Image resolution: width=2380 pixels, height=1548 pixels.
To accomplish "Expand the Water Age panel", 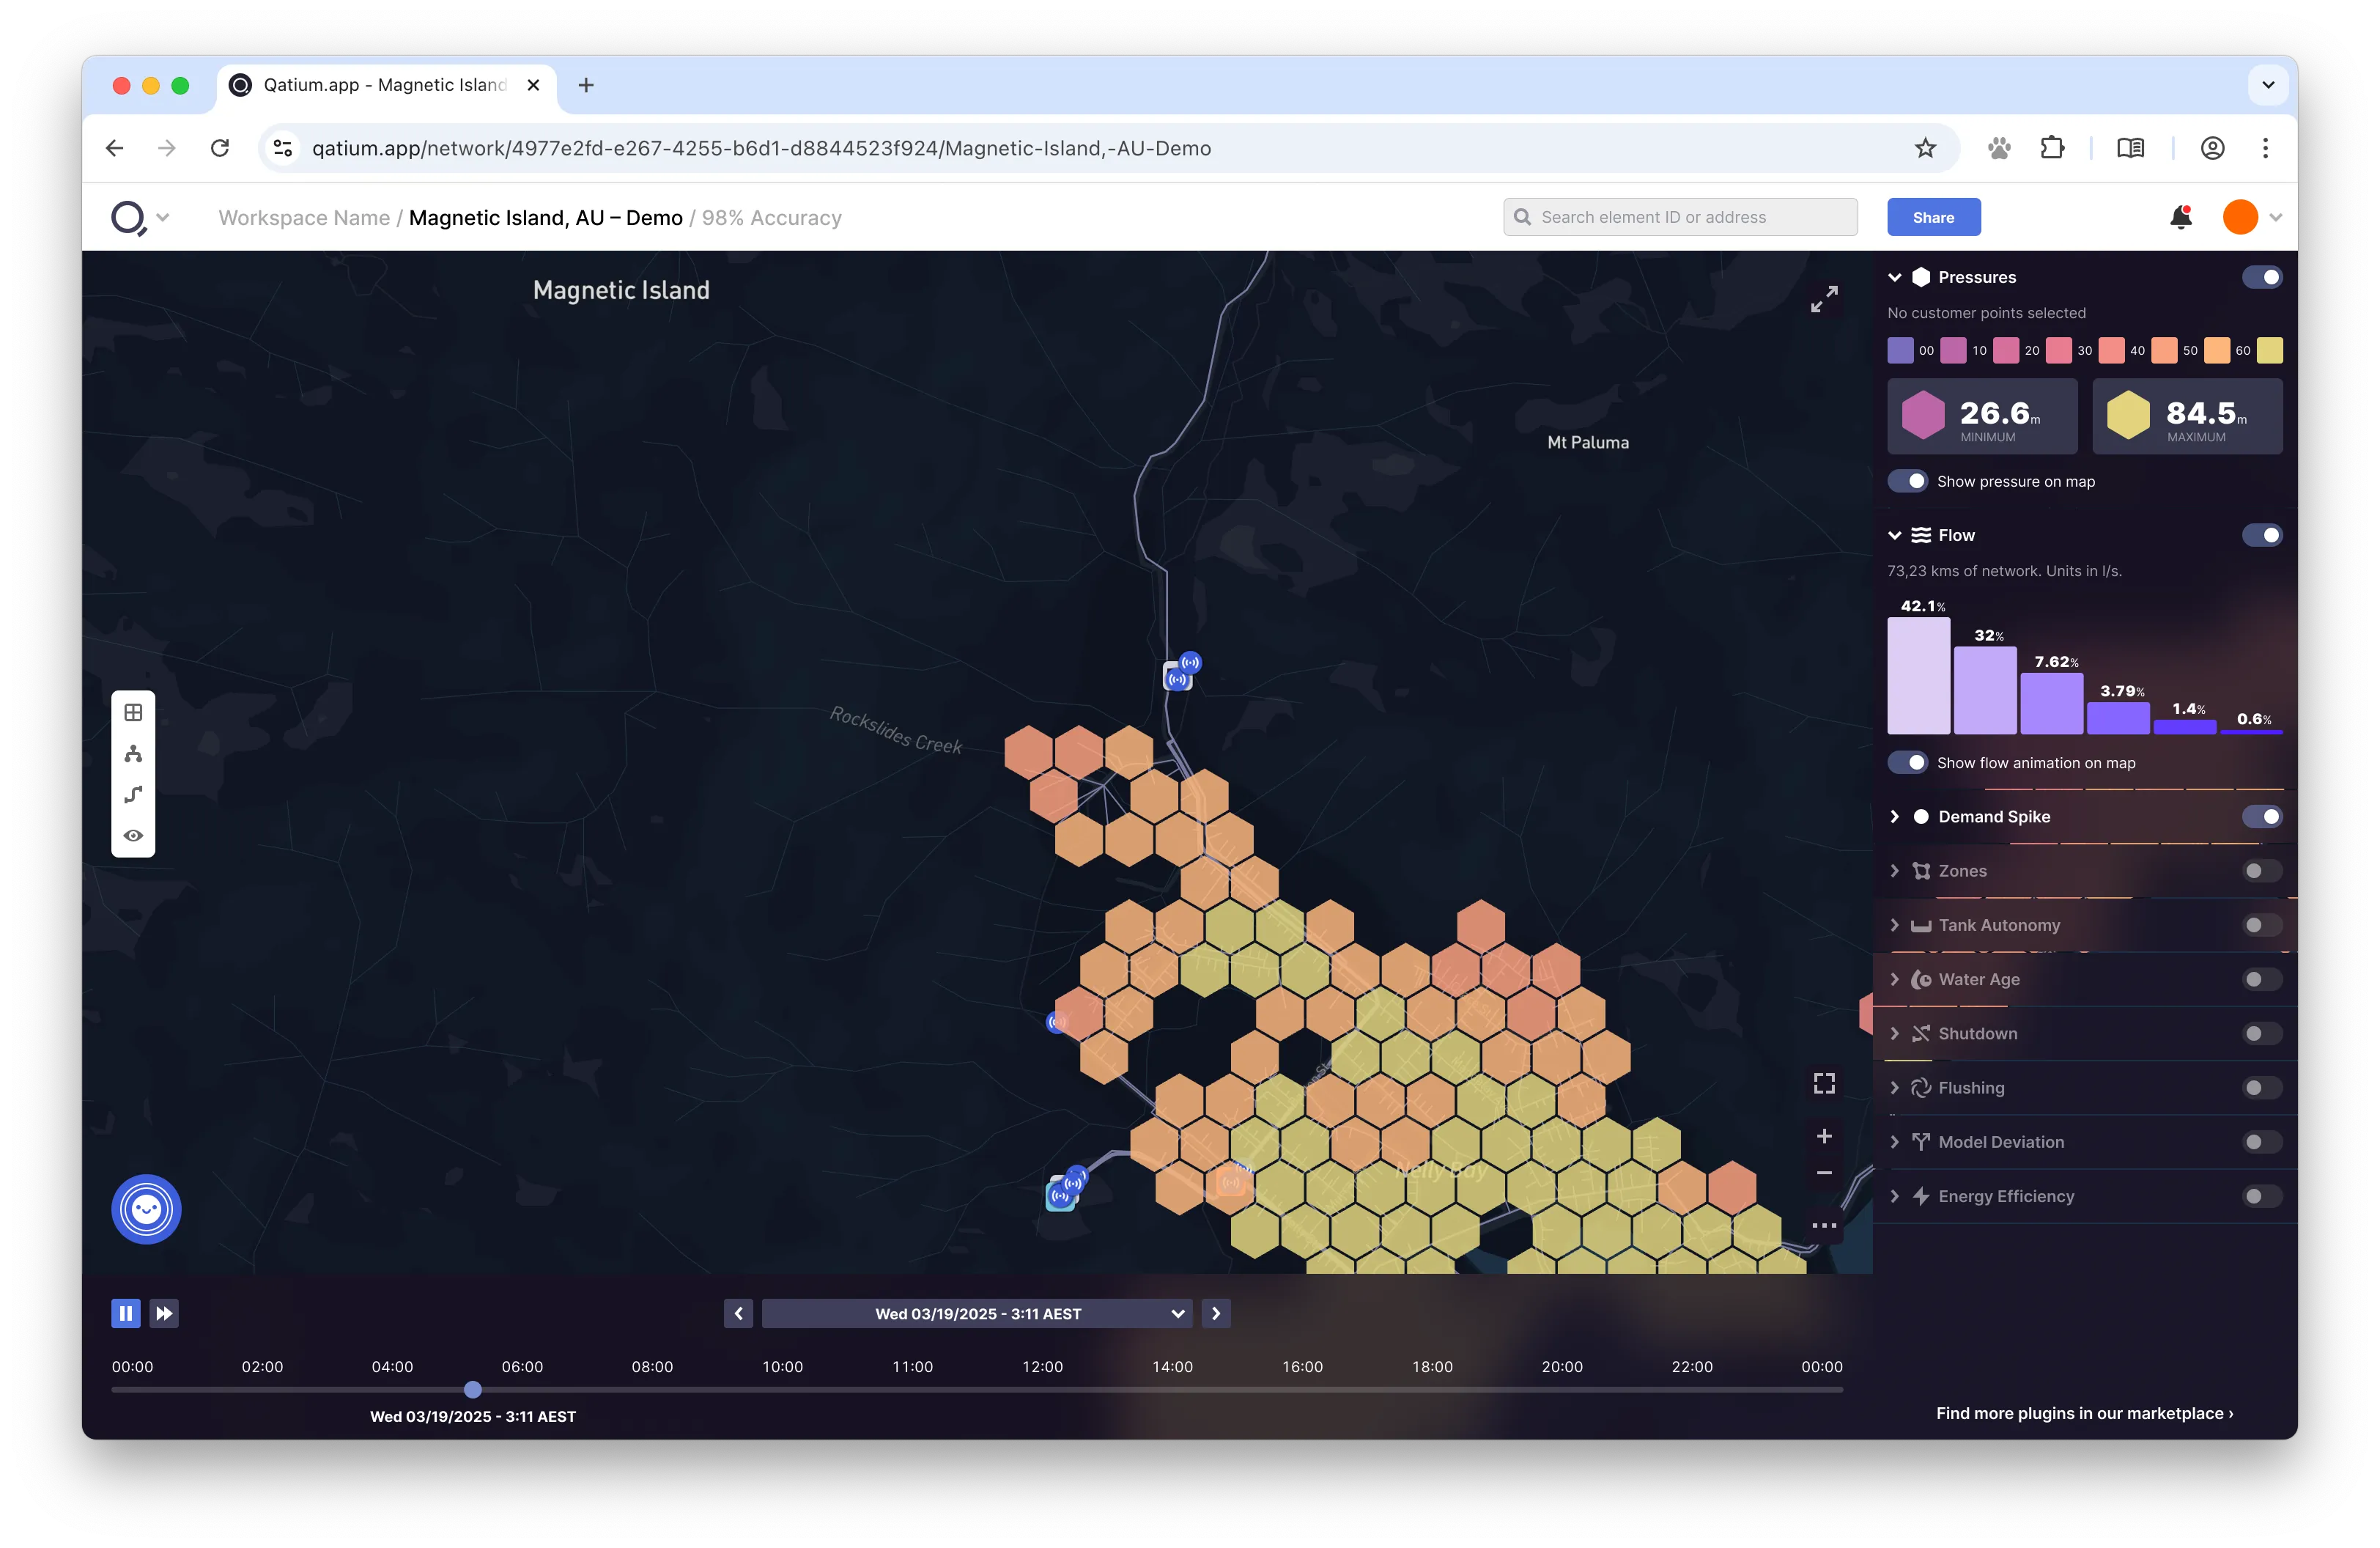I will (1894, 979).
